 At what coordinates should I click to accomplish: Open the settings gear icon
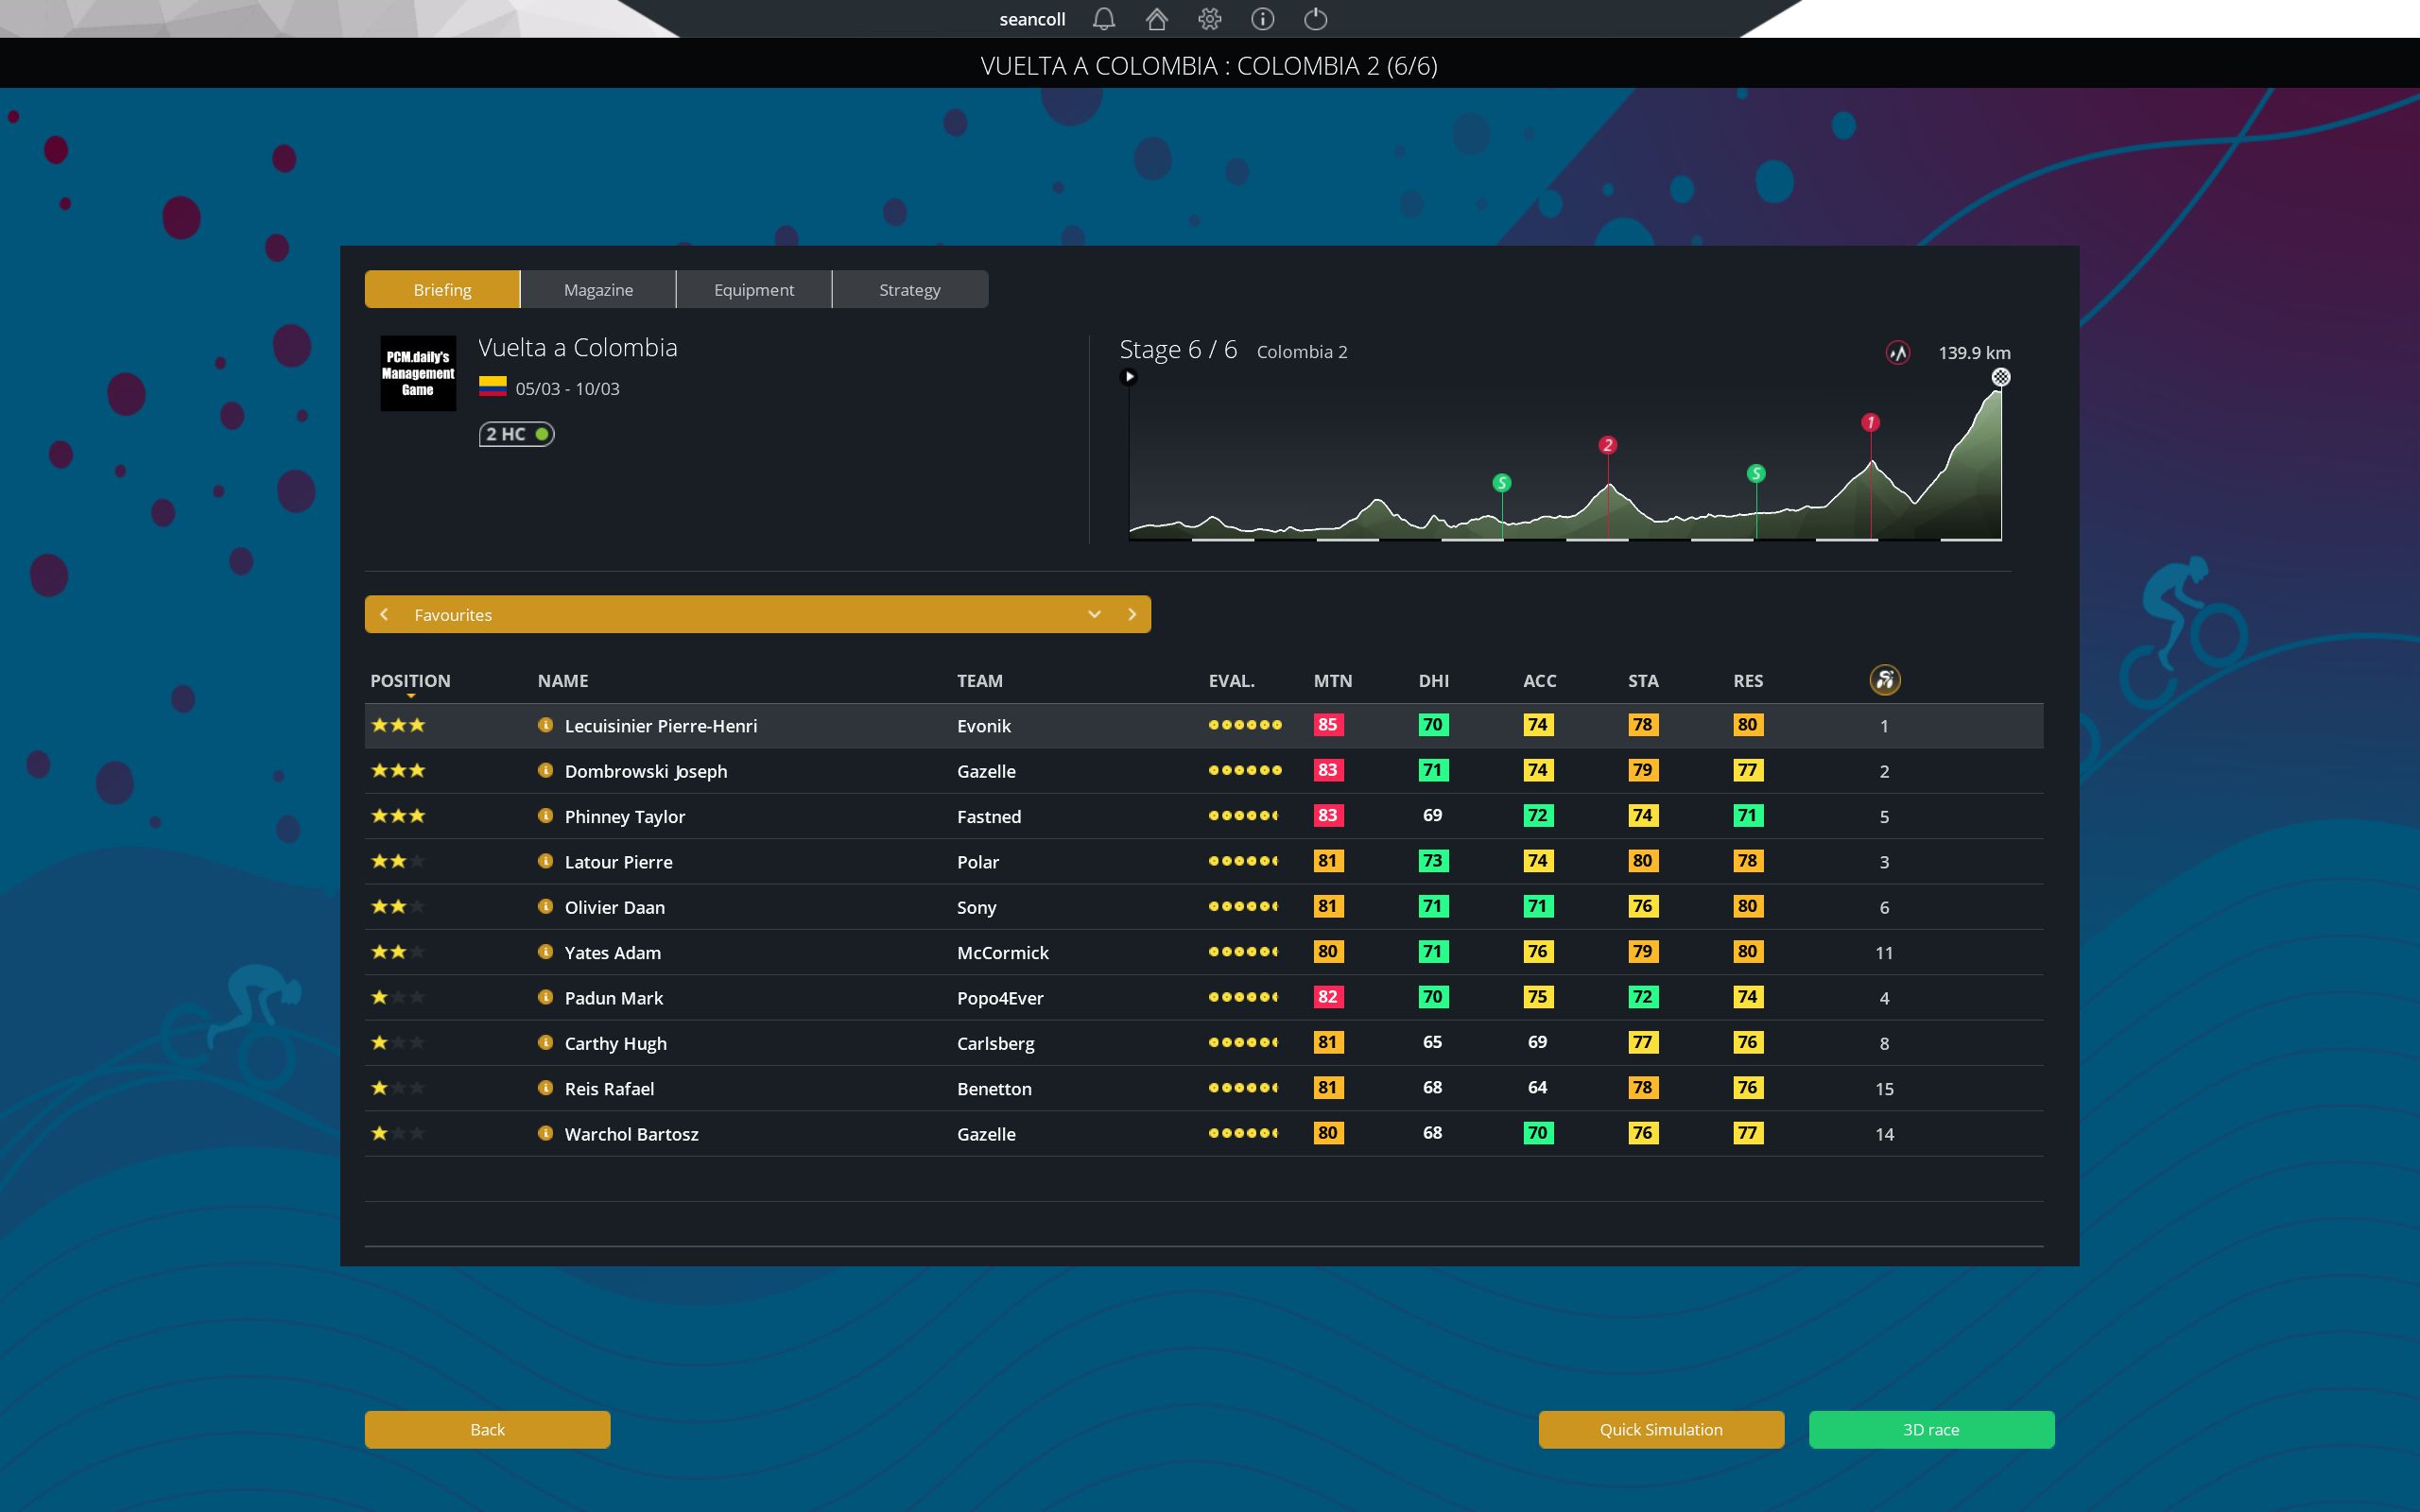pyautogui.click(x=1210, y=19)
